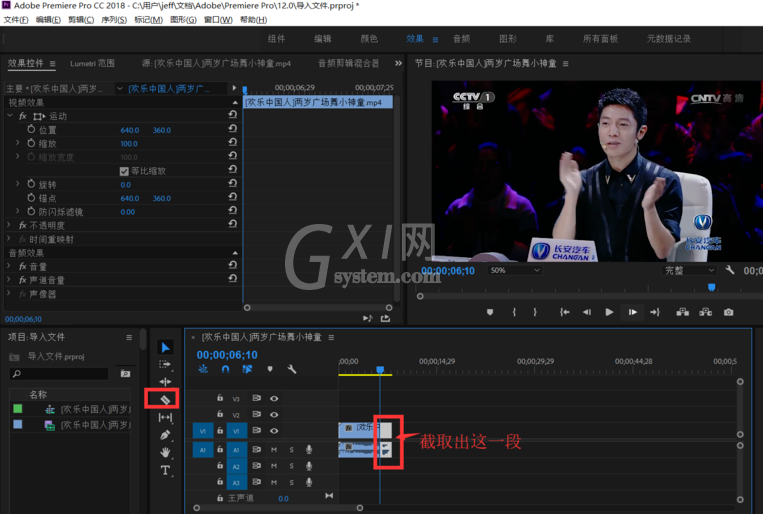The height and width of the screenshot is (514, 763).
Task: Go to Out point in program monitor
Action: click(x=655, y=312)
